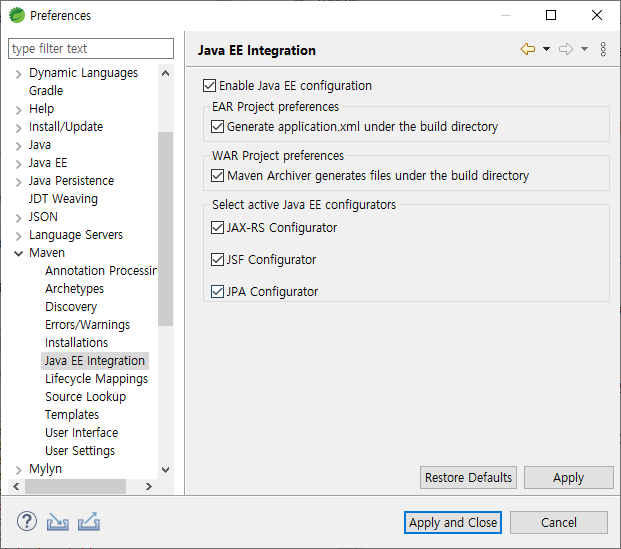The height and width of the screenshot is (549, 621).
Task: Click the tree vertical scrollbar thumb
Action: [x=166, y=229]
